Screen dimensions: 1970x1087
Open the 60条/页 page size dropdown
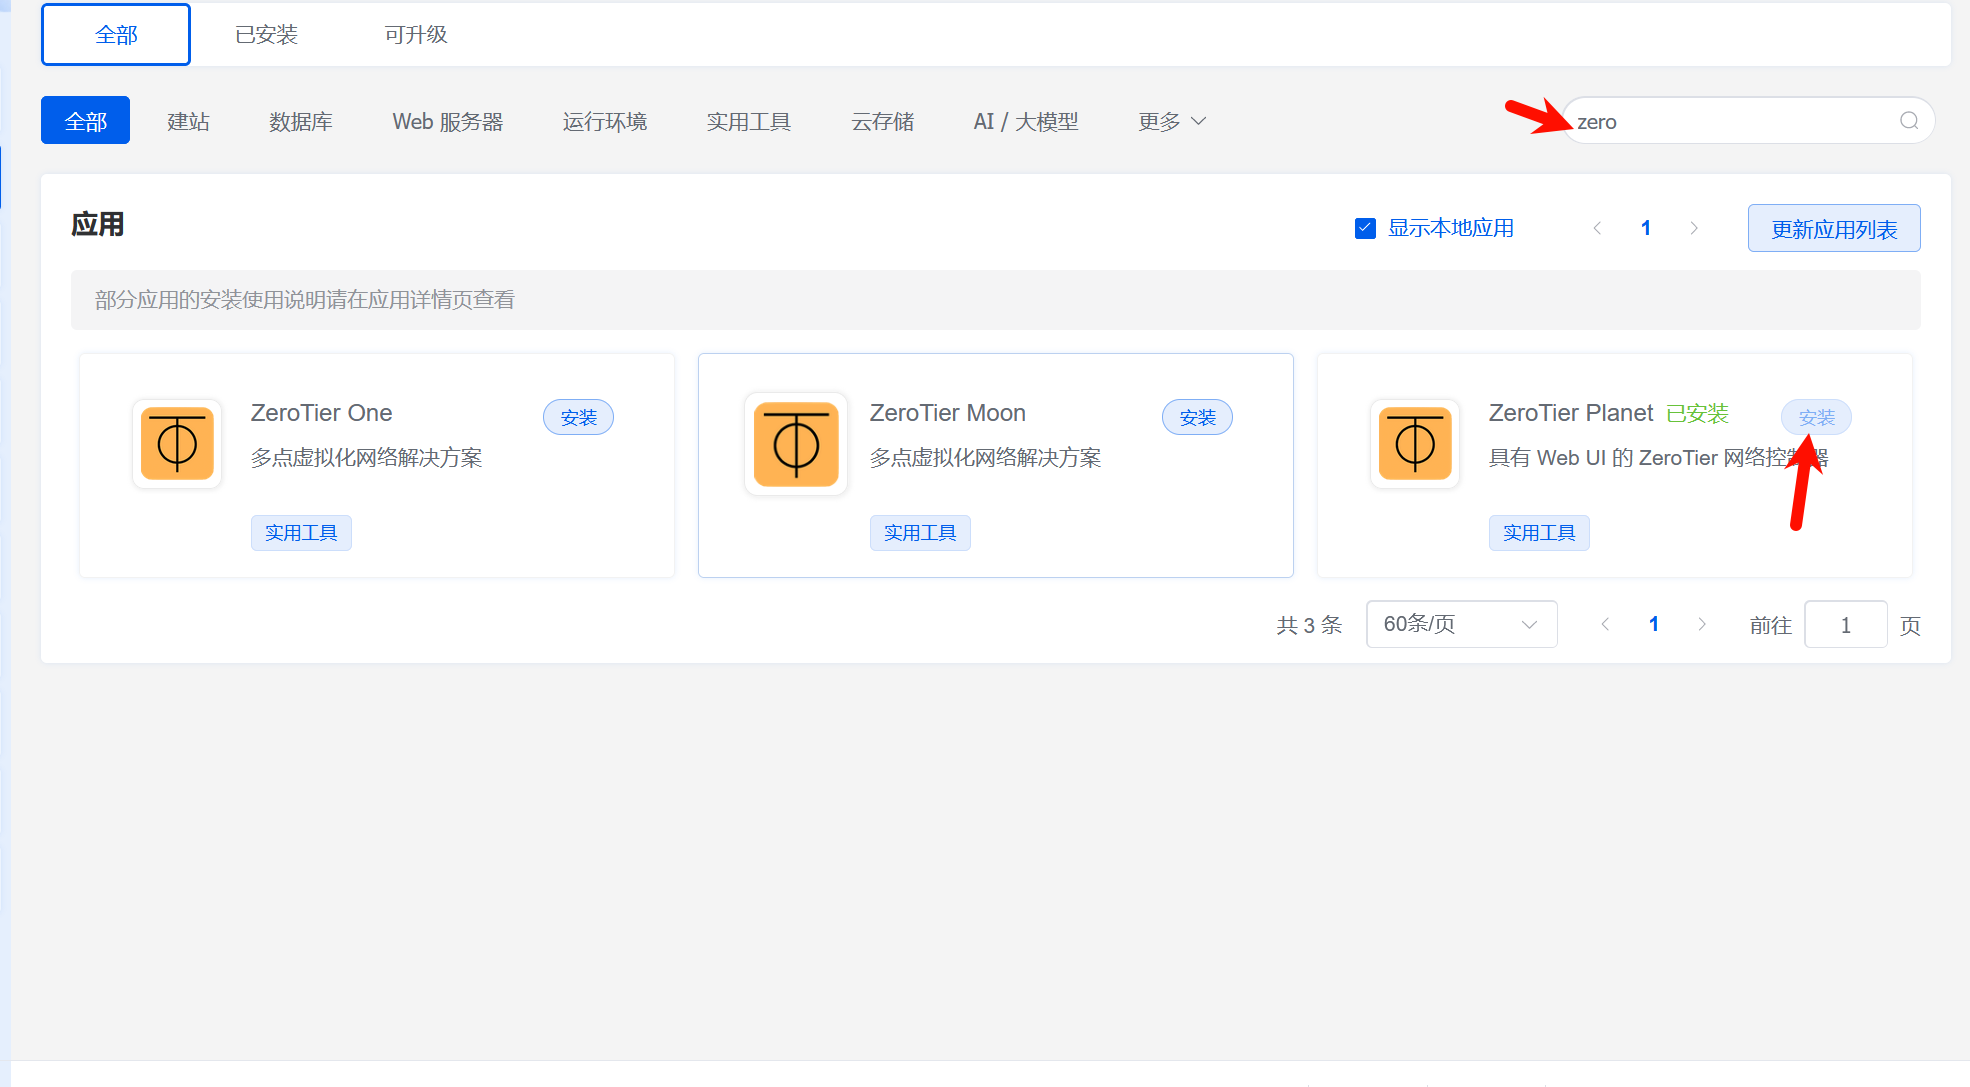tap(1461, 624)
